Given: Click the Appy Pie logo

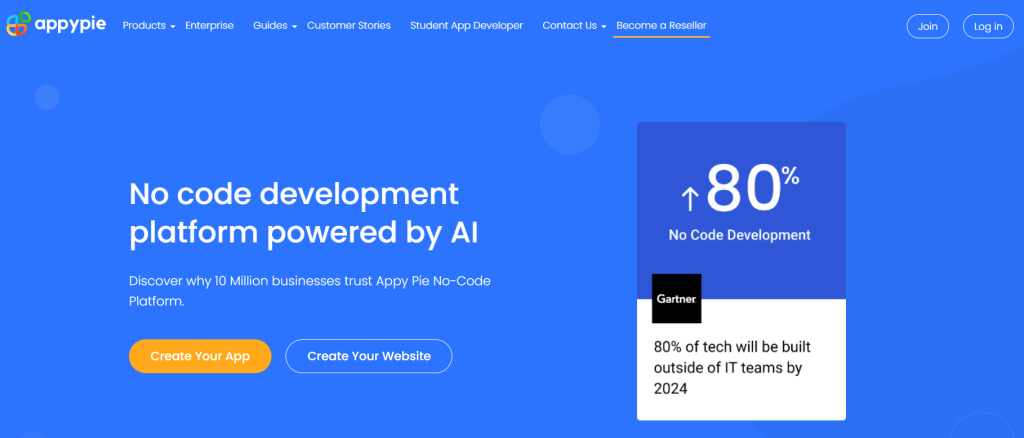Looking at the screenshot, I should click(56, 24).
